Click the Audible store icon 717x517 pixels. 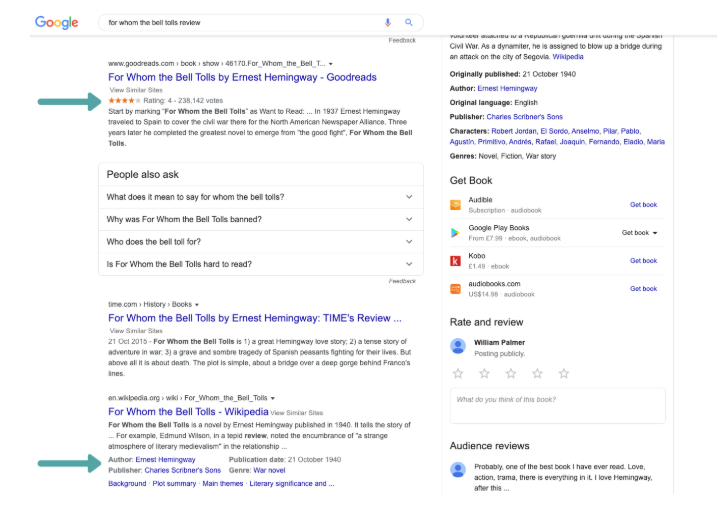point(455,205)
